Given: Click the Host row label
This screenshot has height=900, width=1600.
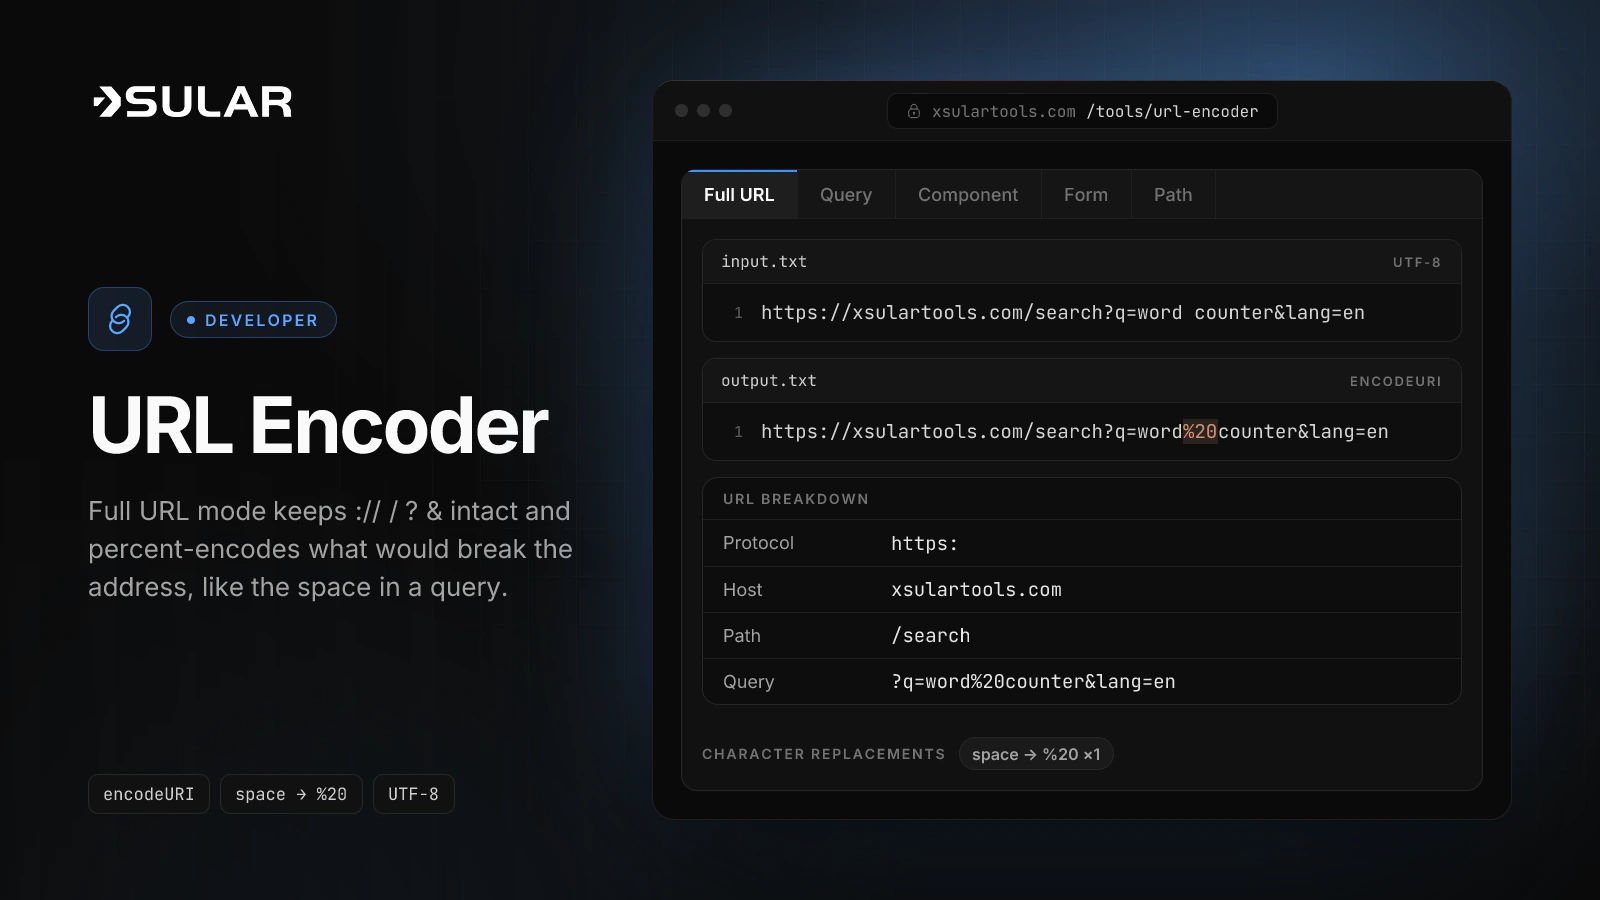Looking at the screenshot, I should tap(743, 590).
